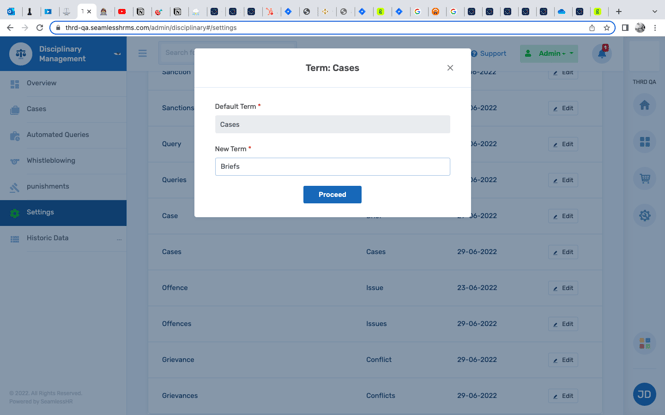The image size is (665, 415).
Task: Toggle the hamburger menu icon
Action: pos(143,54)
